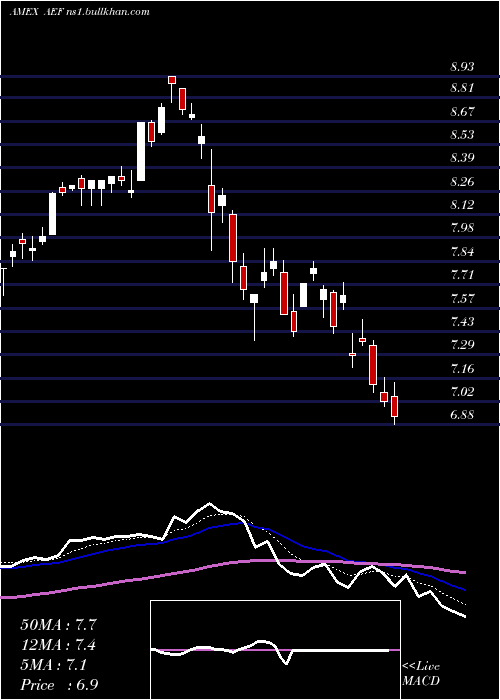
Task: Select the 7.16 price axis label
Action: click(462, 369)
